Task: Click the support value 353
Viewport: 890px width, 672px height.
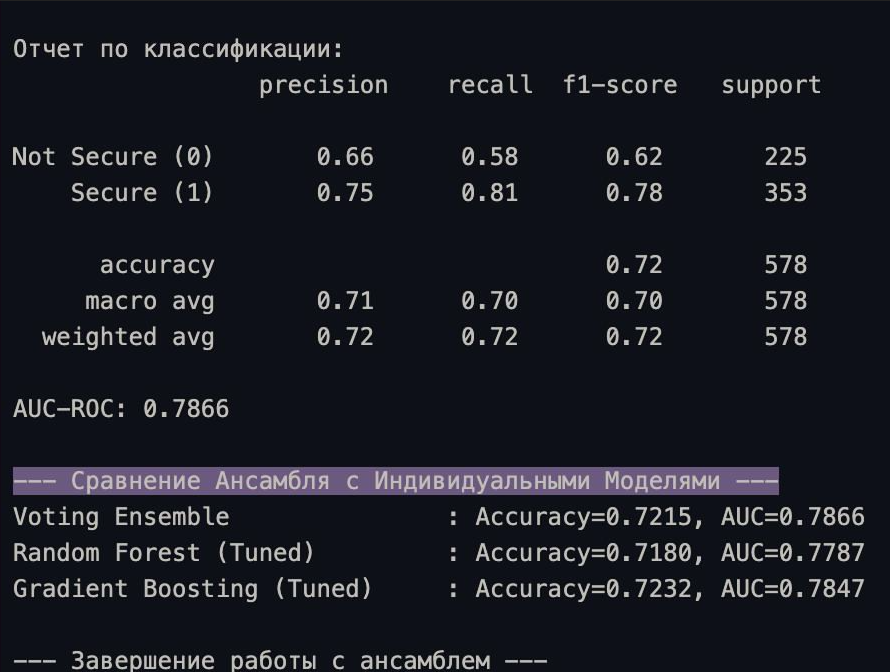Action: (x=785, y=193)
